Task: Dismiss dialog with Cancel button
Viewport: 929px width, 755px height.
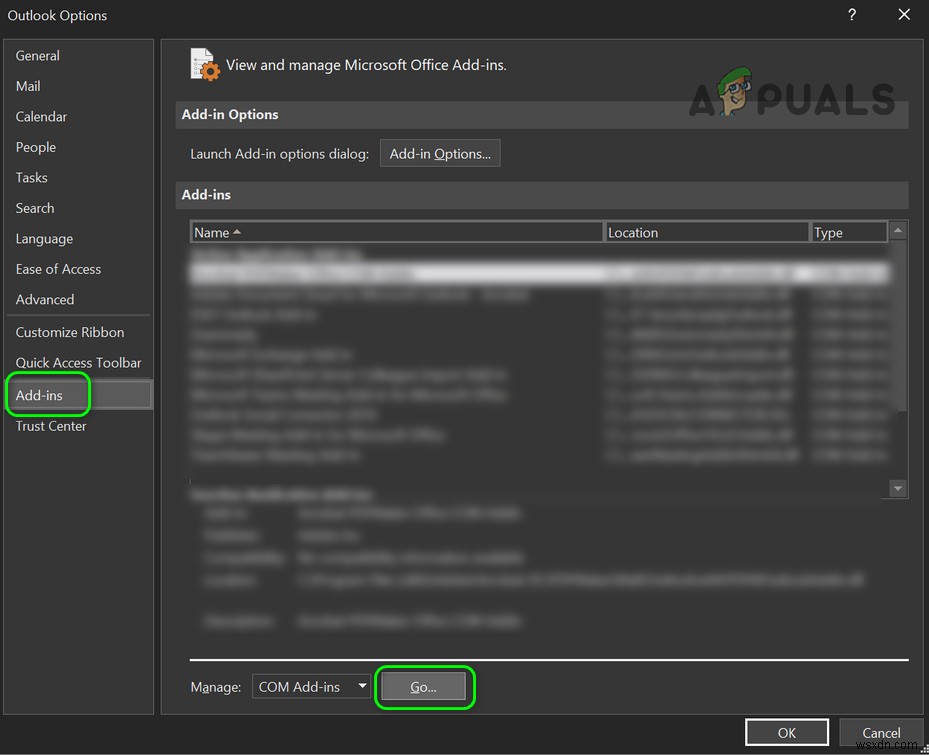Action: tap(880, 733)
